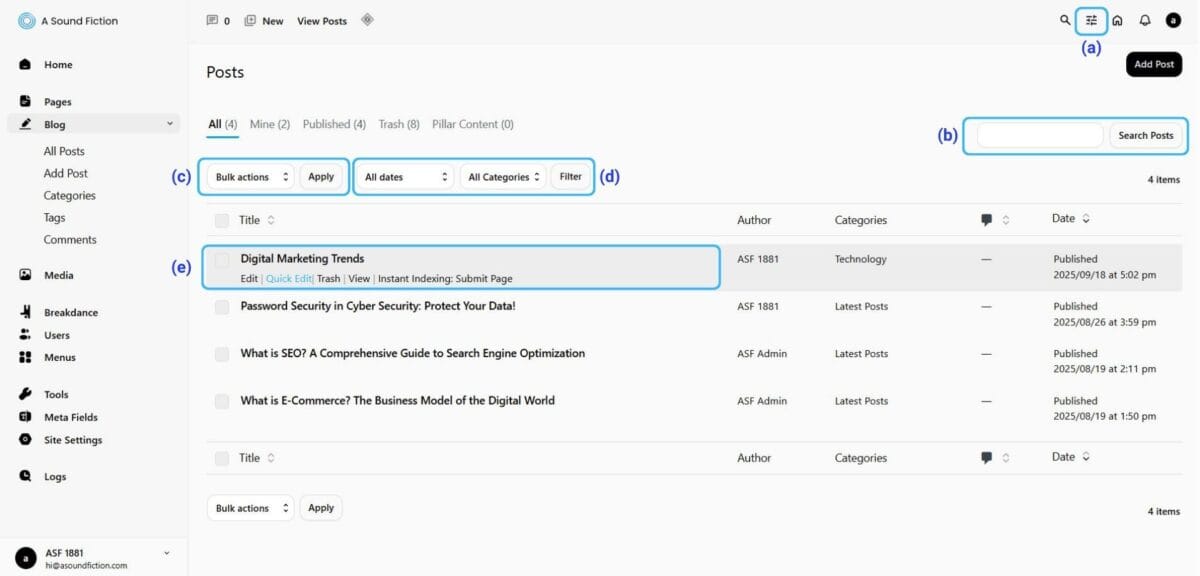Open the screen options sliders icon
Image resolution: width=1200 pixels, height=576 pixels.
[1091, 20]
